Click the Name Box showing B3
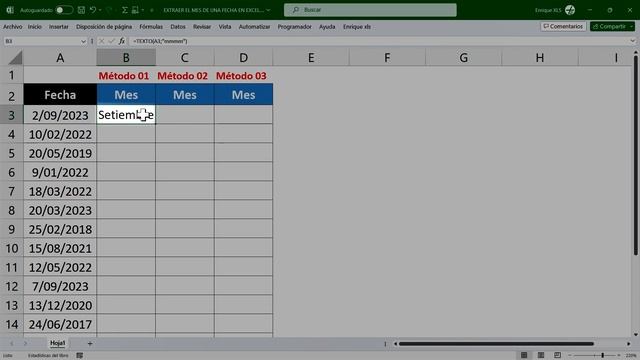The image size is (640, 360). [x=42, y=41]
